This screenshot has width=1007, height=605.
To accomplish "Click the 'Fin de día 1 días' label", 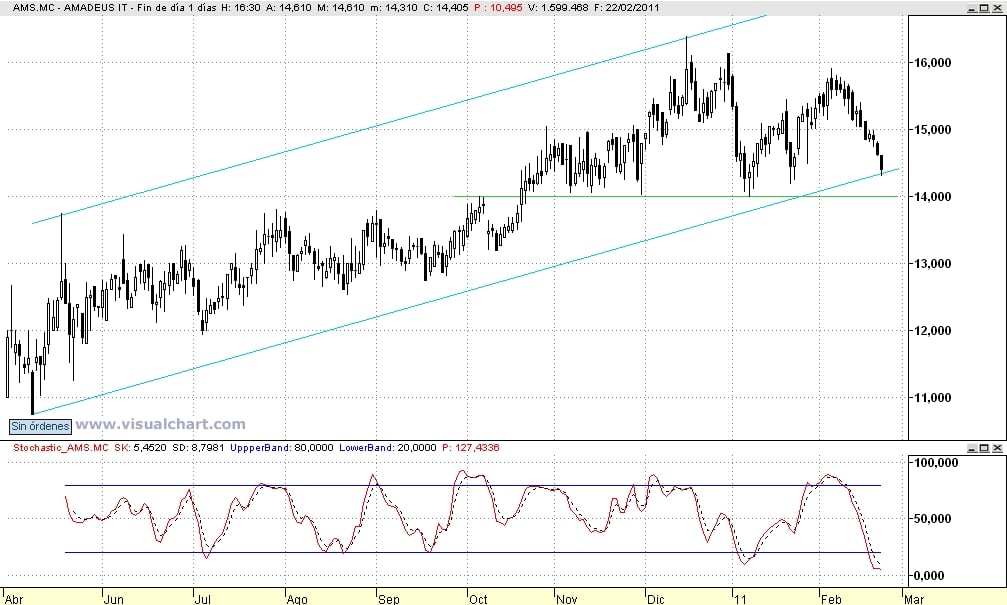I will 177,8.
